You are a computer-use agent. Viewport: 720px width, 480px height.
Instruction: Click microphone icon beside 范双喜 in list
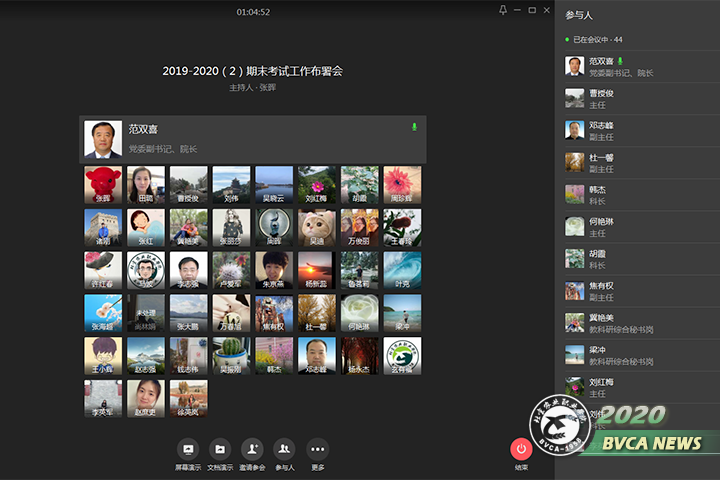click(x=619, y=62)
